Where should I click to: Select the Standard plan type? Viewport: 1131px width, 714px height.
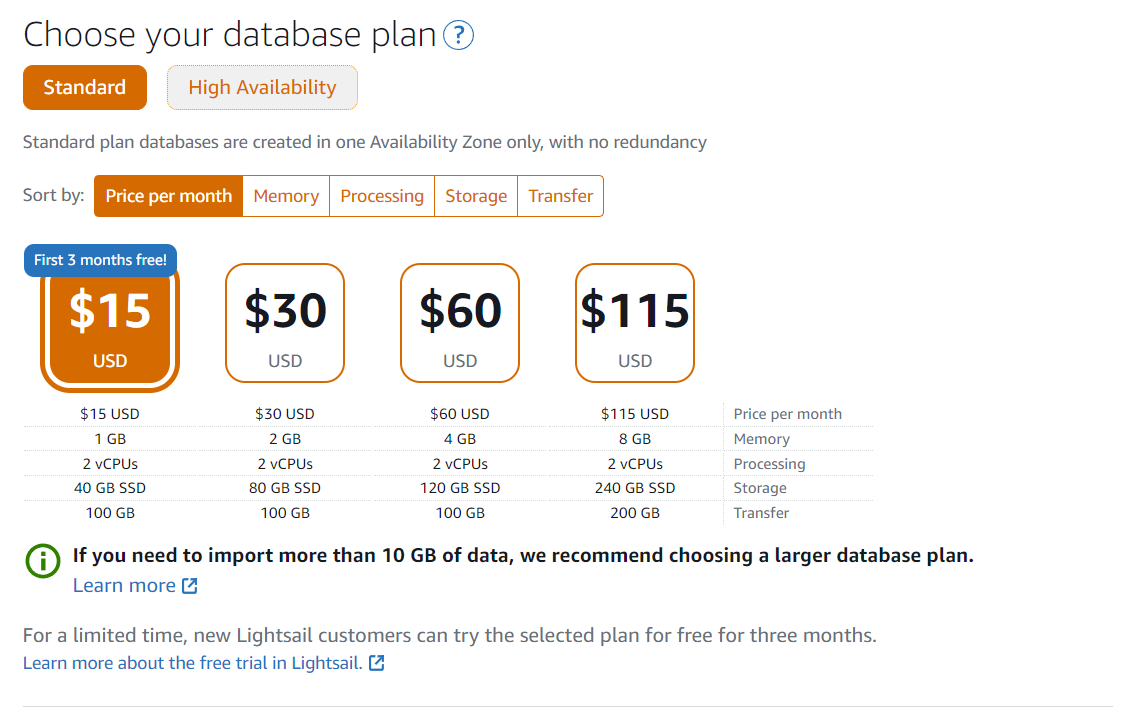[85, 87]
